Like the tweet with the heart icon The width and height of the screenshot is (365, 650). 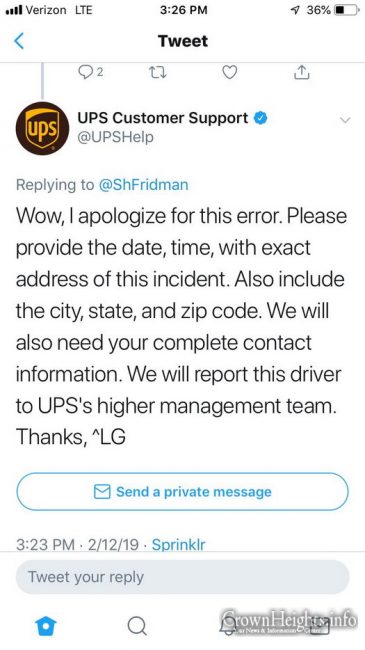pos(229,73)
